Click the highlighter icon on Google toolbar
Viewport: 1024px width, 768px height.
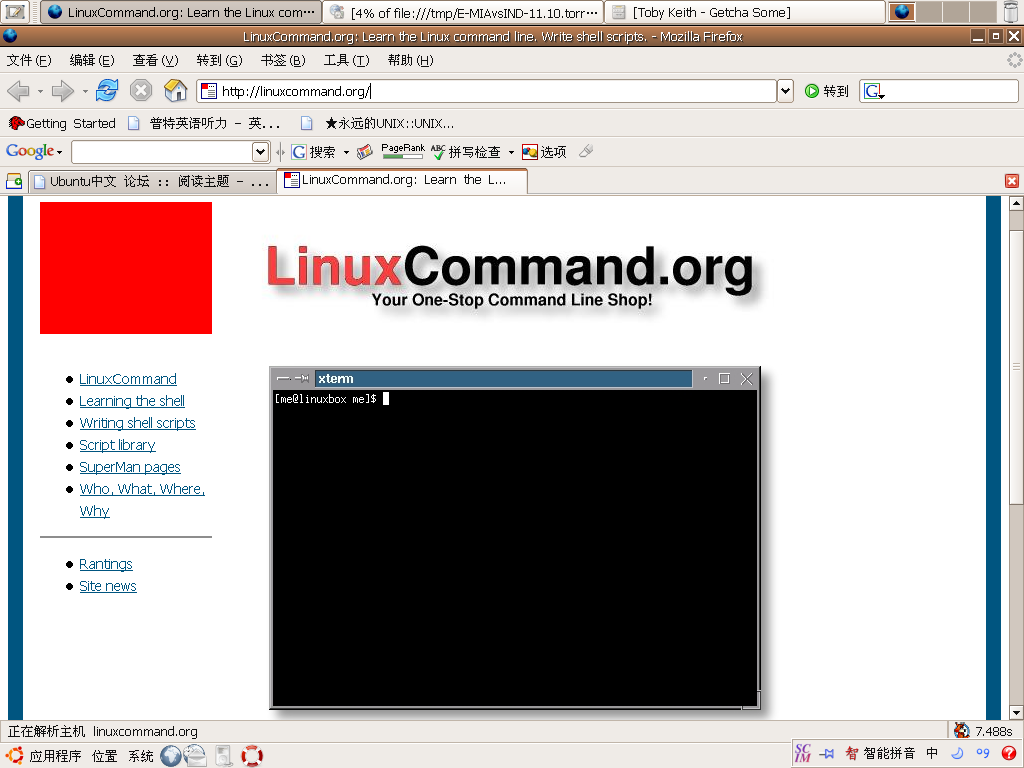pos(586,152)
